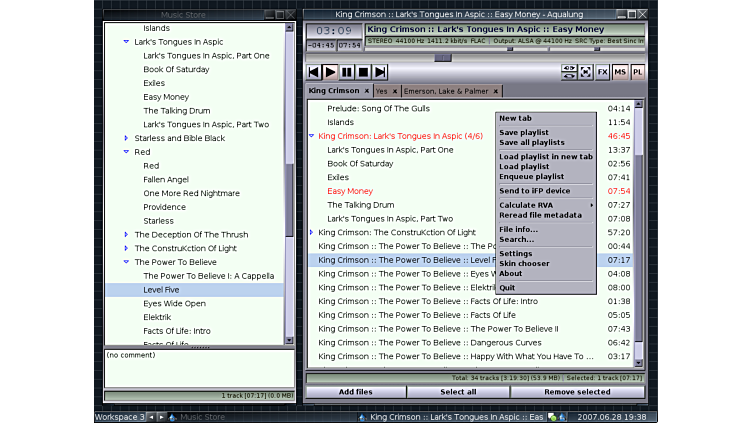This screenshot has height=423, width=752.
Task: Pause the current song
Action: tap(347, 72)
